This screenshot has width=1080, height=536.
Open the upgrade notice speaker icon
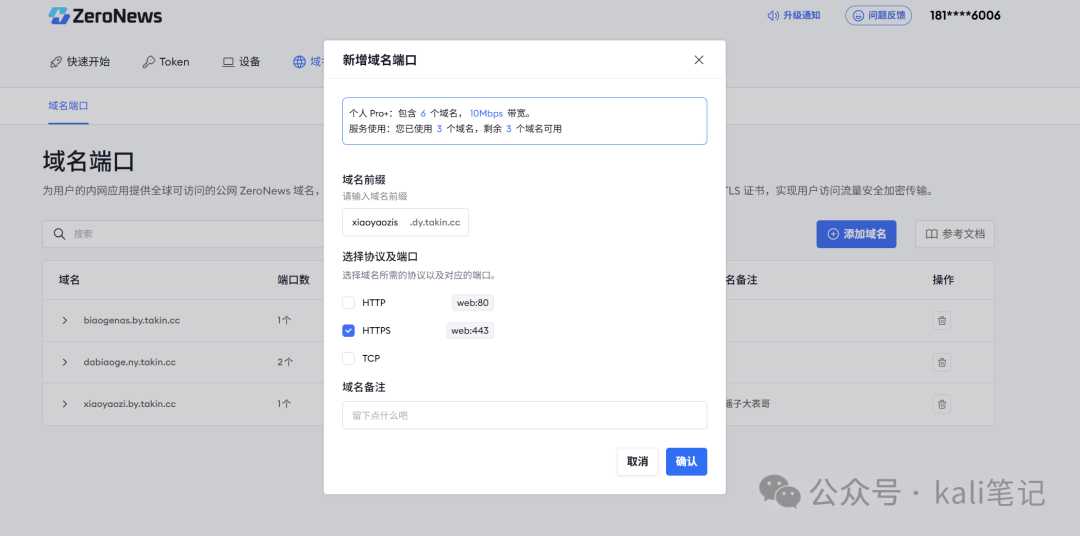773,16
